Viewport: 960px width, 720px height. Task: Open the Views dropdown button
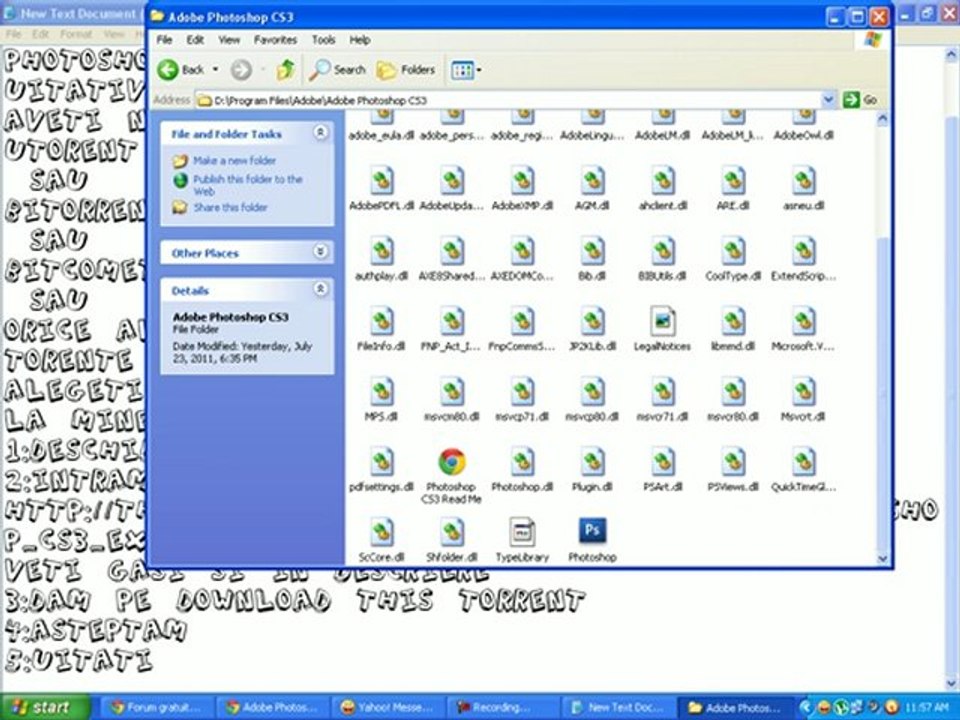coord(466,70)
